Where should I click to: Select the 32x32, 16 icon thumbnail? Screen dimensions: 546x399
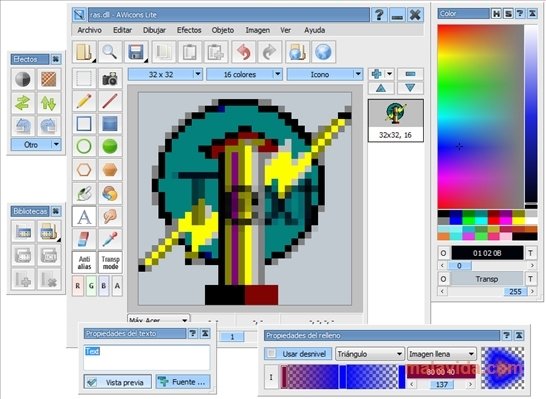click(396, 120)
